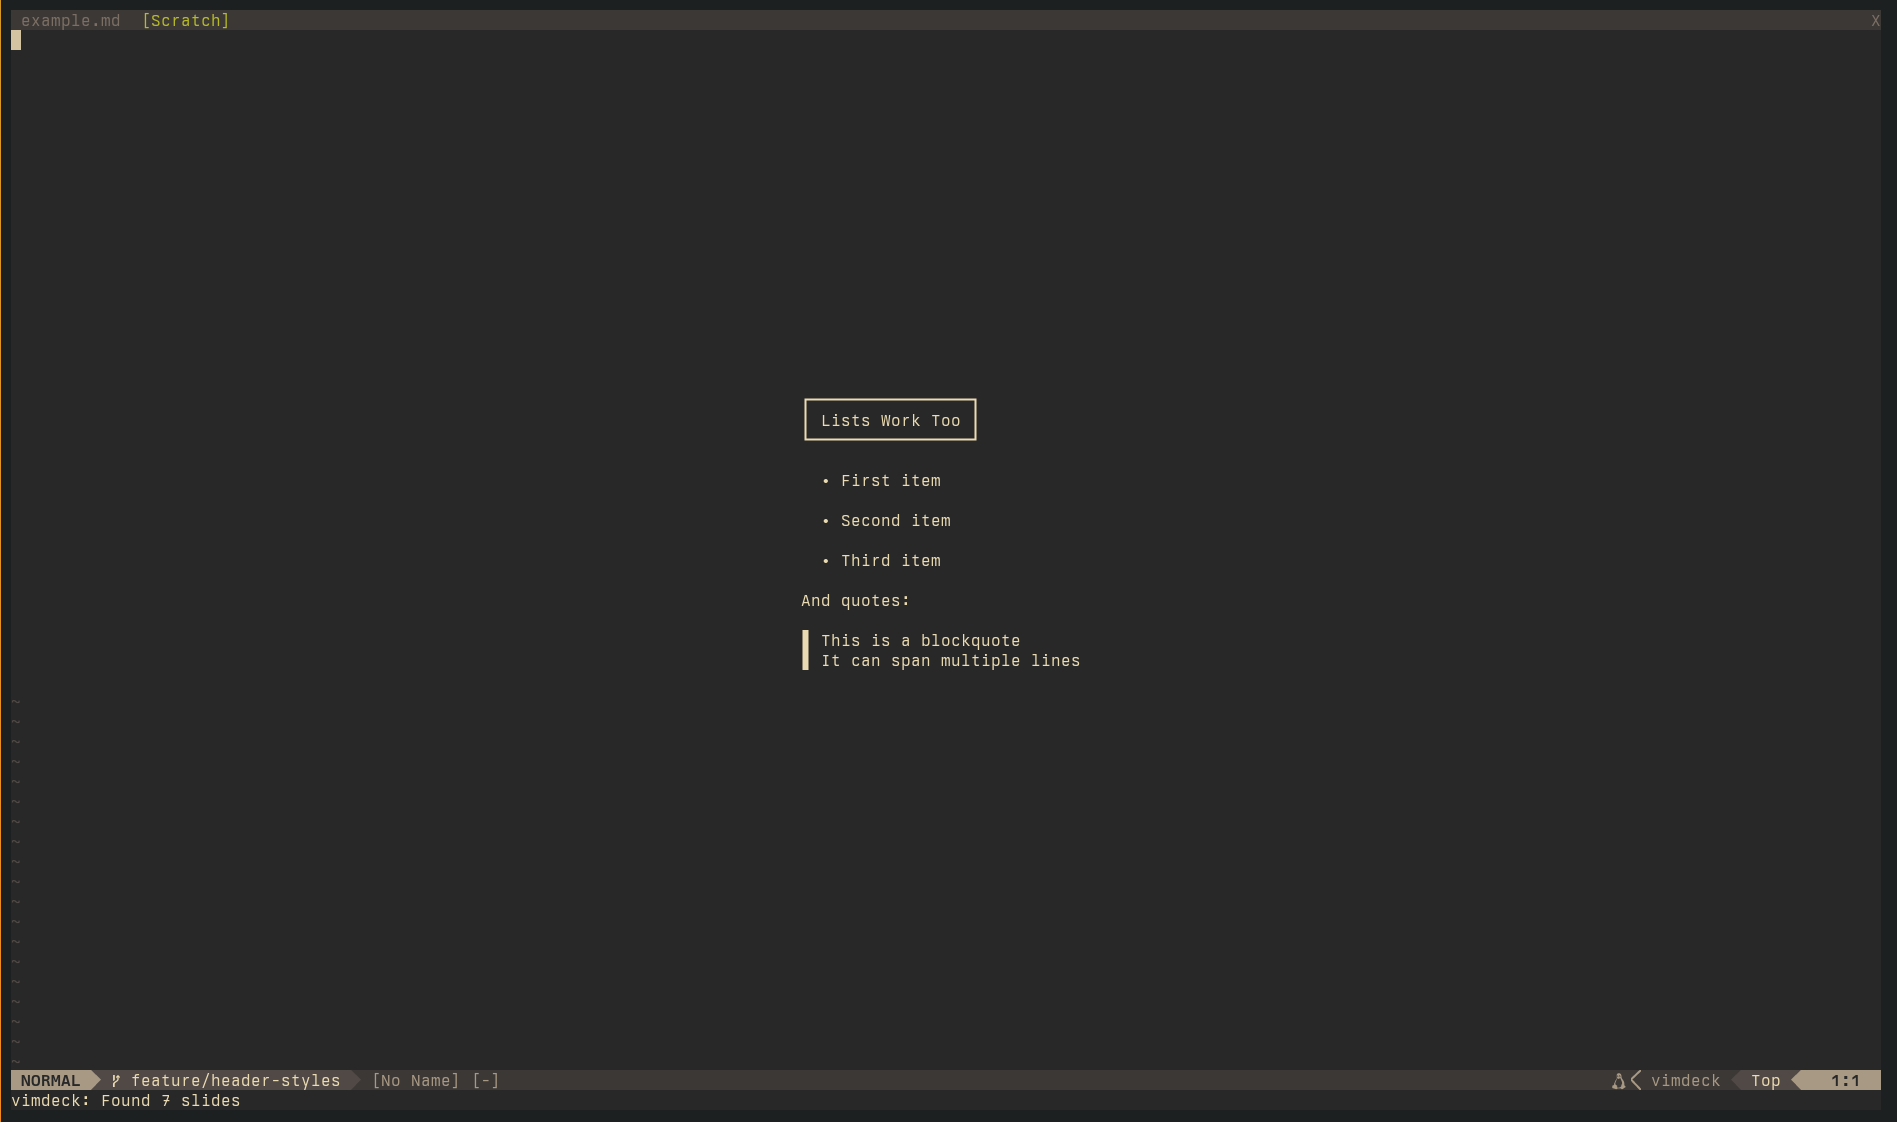Open the vimdeck statusline segment
This screenshot has width=1897, height=1122.
(1685, 1081)
